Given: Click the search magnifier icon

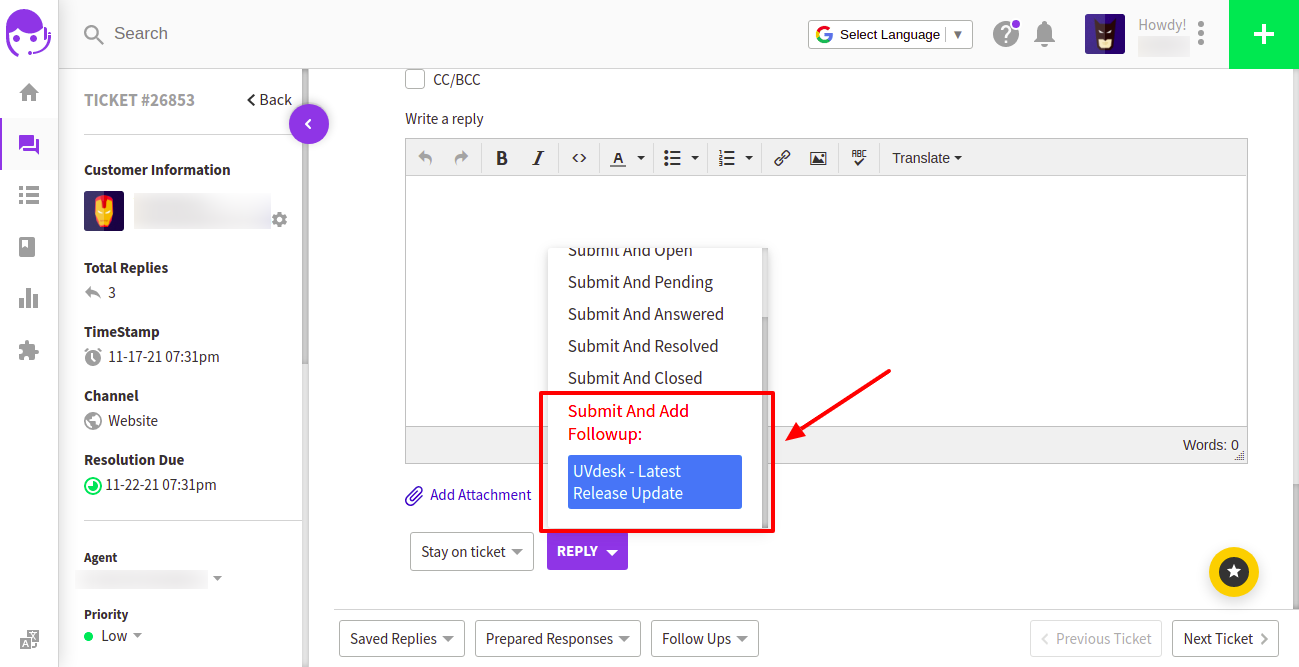Looking at the screenshot, I should (x=94, y=35).
